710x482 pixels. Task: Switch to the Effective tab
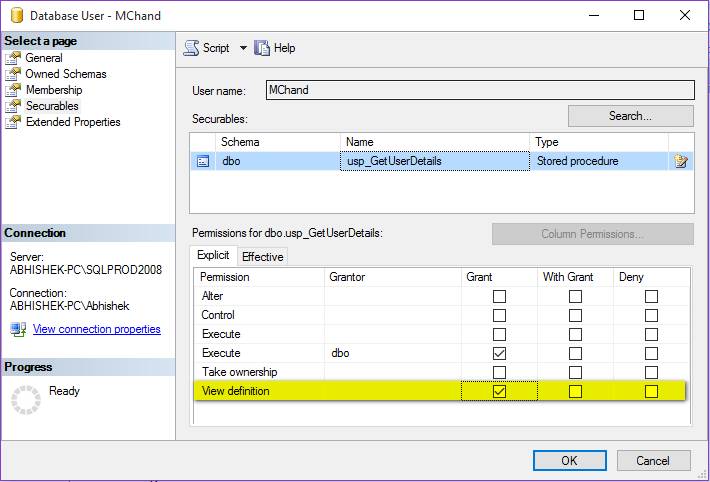[263, 257]
